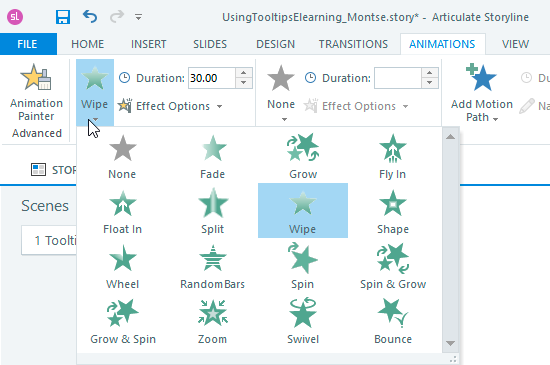Switch to the VIEW ribbon tab
The height and width of the screenshot is (365, 550).
(515, 44)
